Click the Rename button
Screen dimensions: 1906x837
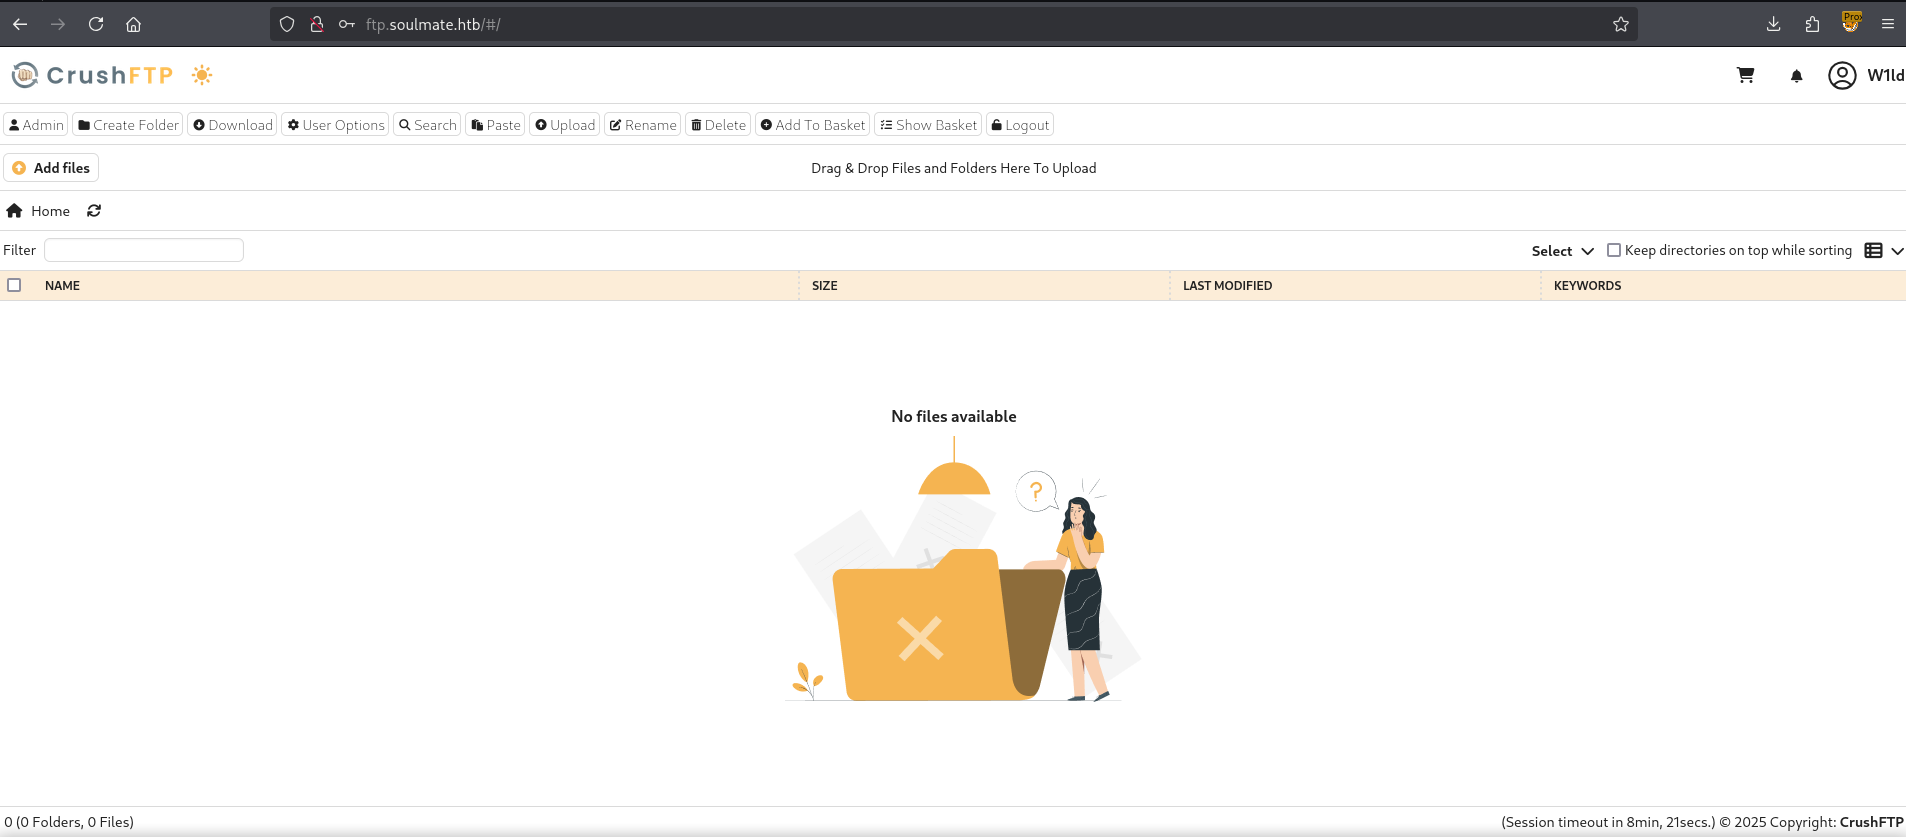pyautogui.click(x=642, y=125)
